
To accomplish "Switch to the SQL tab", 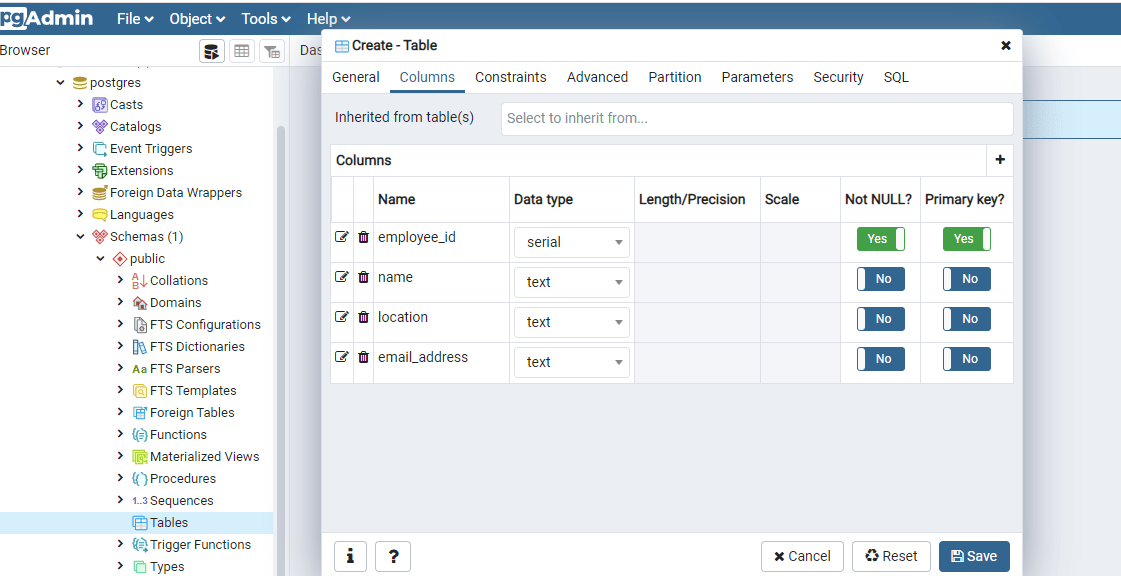I will pyautogui.click(x=896, y=77).
